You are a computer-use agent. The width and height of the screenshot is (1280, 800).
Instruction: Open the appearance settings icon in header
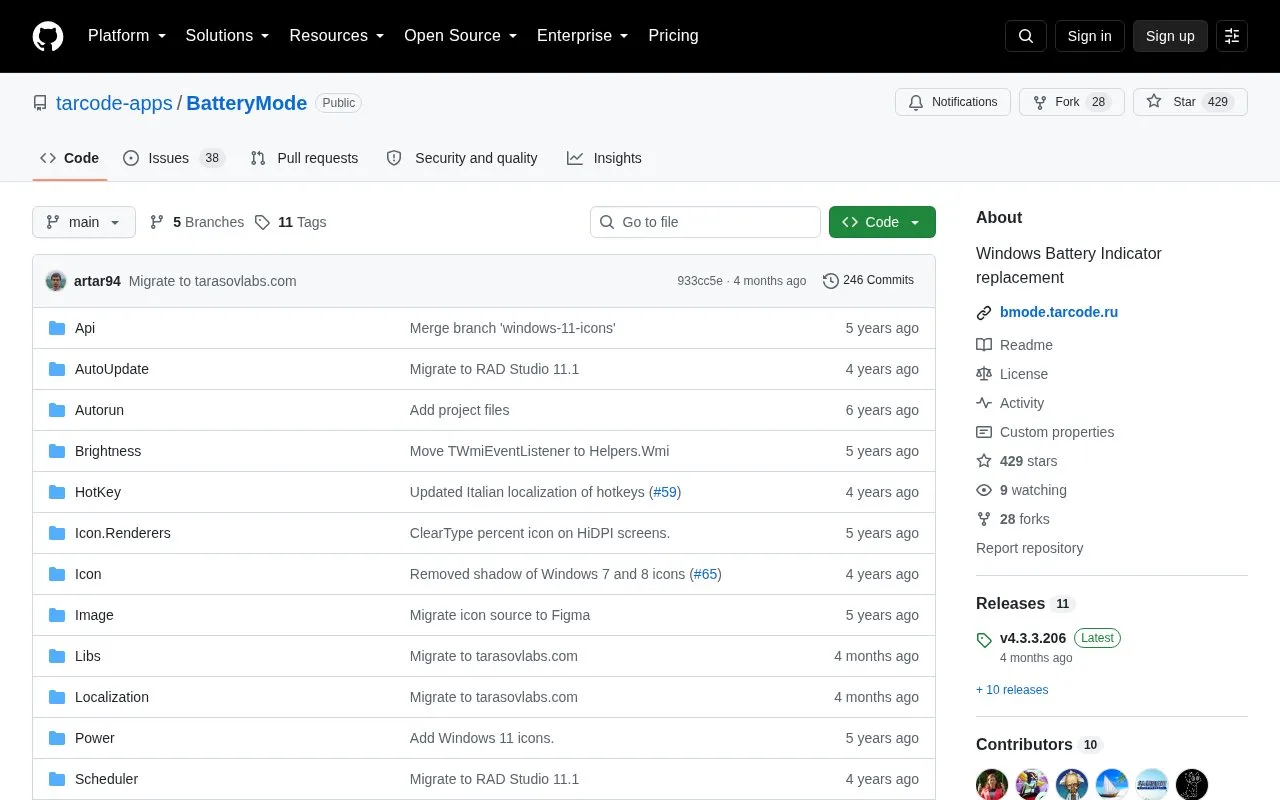[1232, 36]
